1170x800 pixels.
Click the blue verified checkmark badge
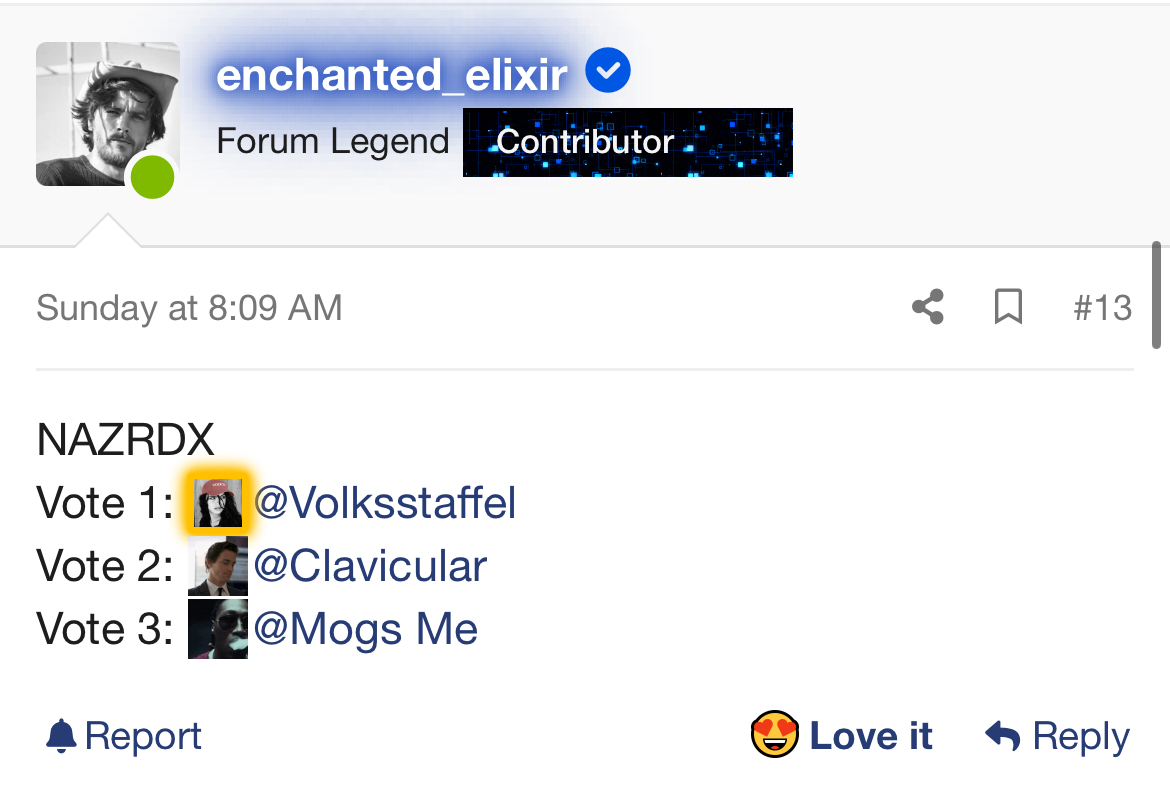pyautogui.click(x=607, y=70)
